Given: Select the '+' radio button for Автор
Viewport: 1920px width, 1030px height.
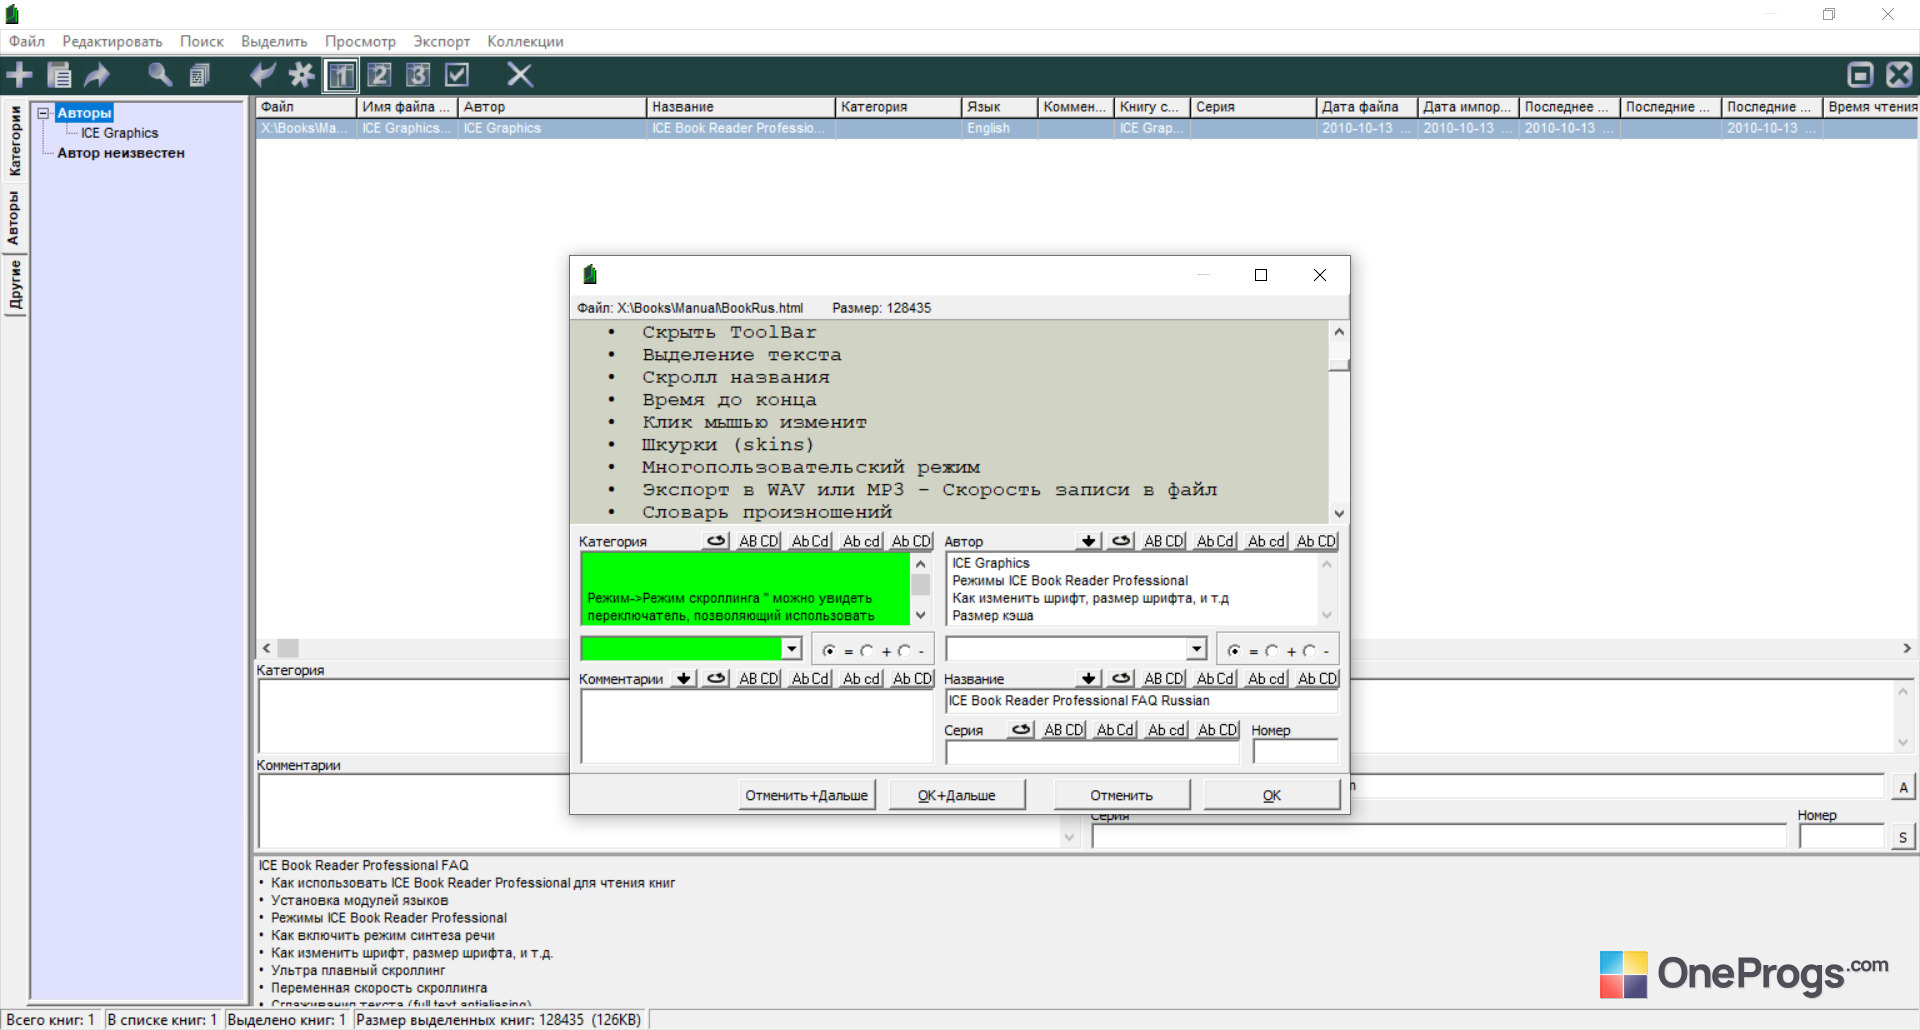Looking at the screenshot, I should [x=1271, y=651].
